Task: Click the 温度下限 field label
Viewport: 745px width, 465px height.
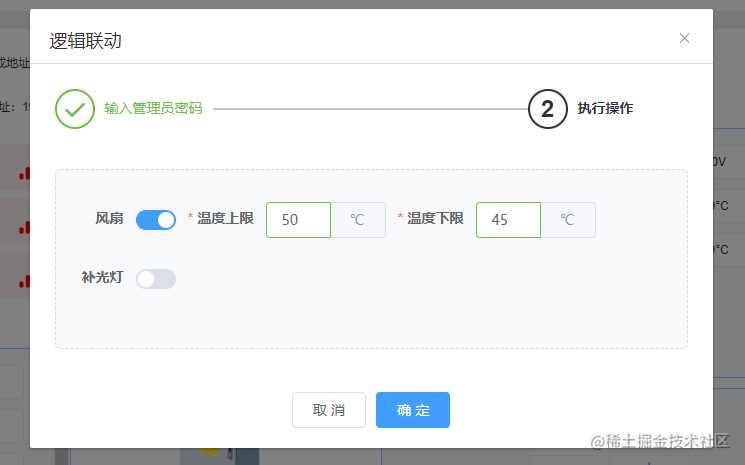Action: click(435, 218)
